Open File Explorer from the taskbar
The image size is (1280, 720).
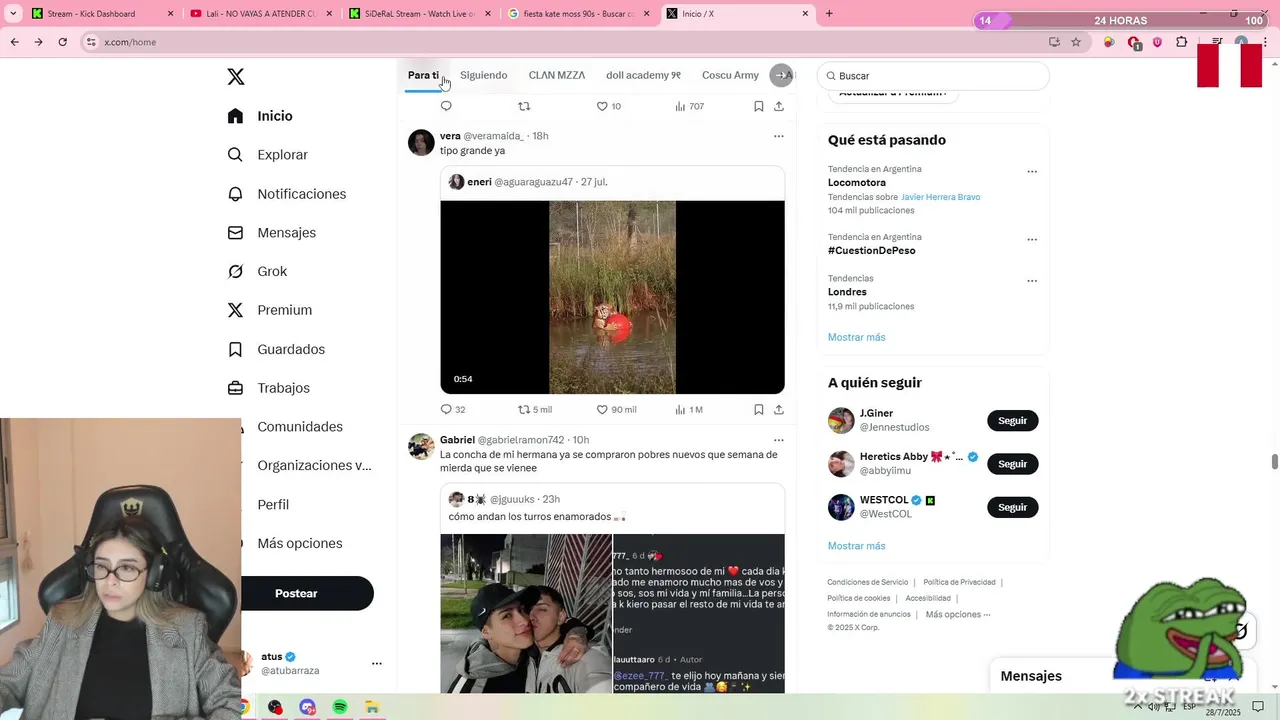pos(372,707)
